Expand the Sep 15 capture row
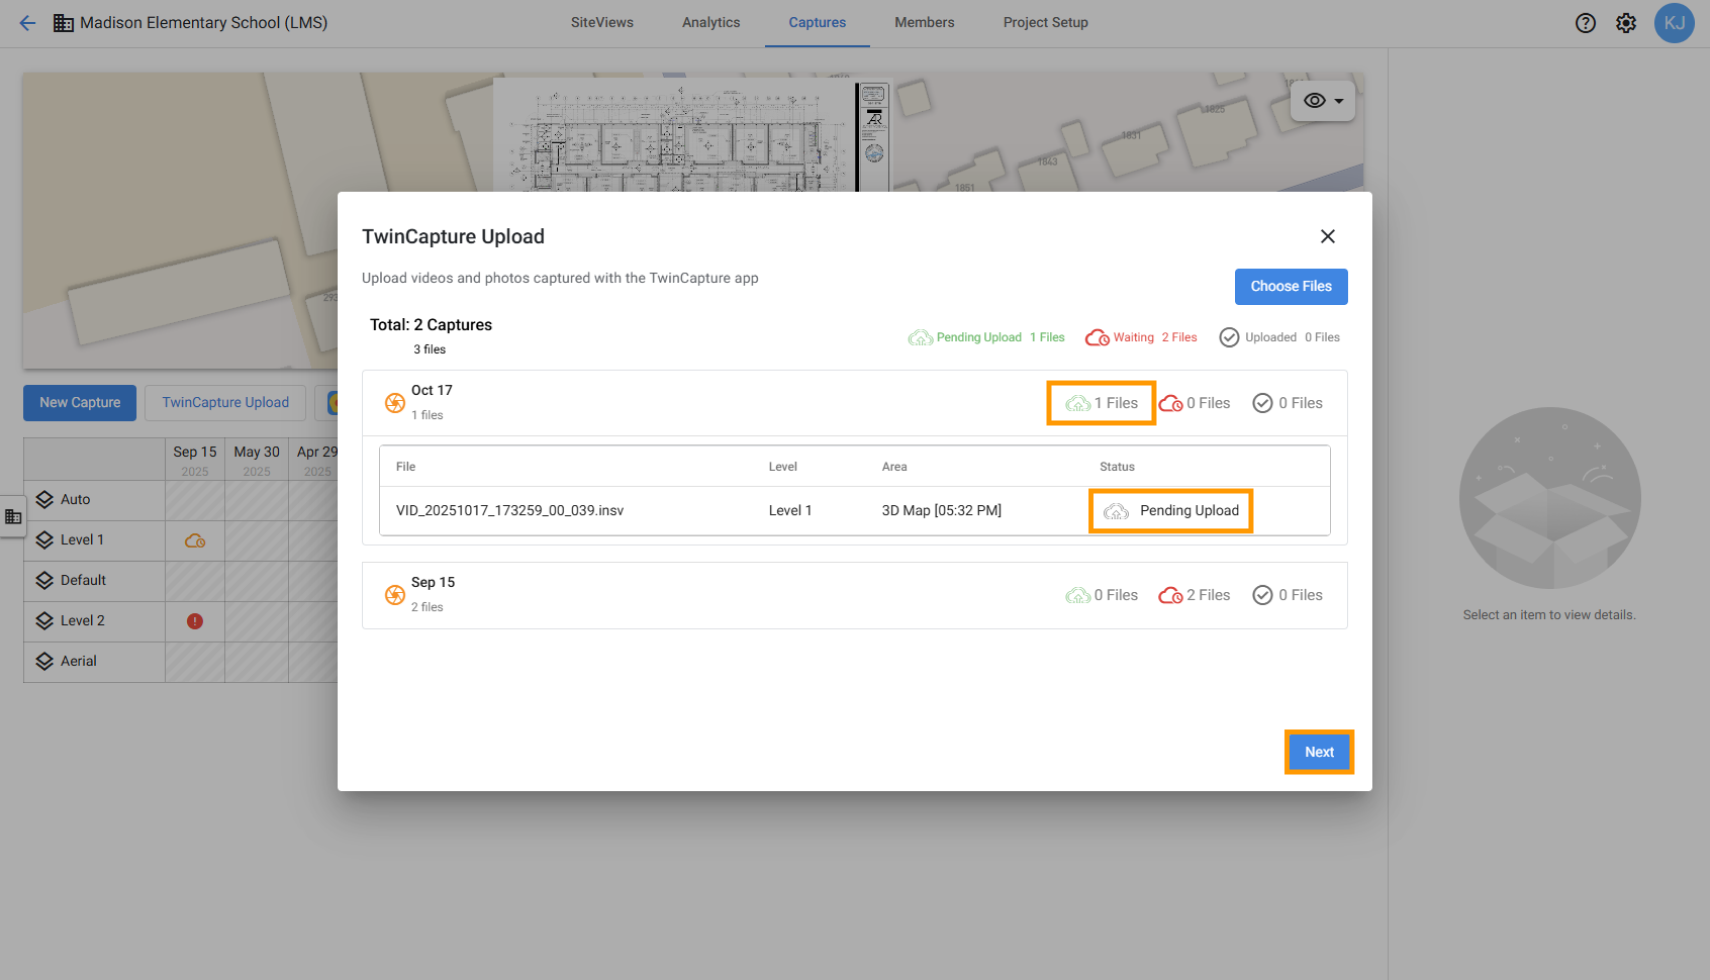1710x980 pixels. [x=855, y=596]
